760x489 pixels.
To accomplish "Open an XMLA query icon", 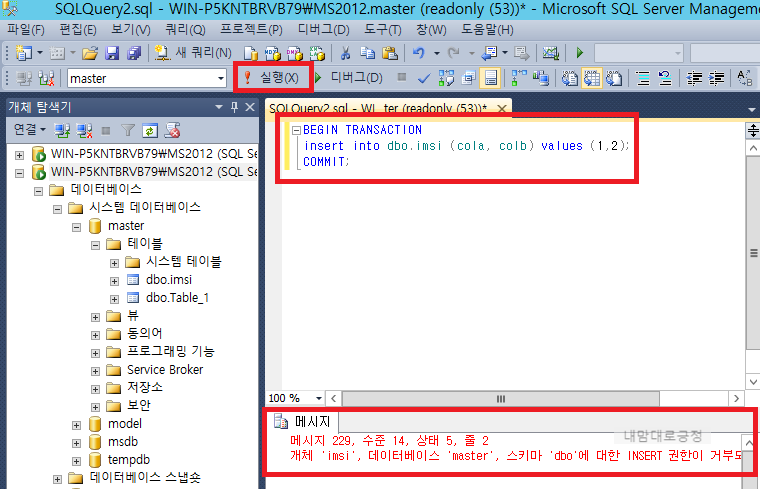I will [x=317, y=53].
